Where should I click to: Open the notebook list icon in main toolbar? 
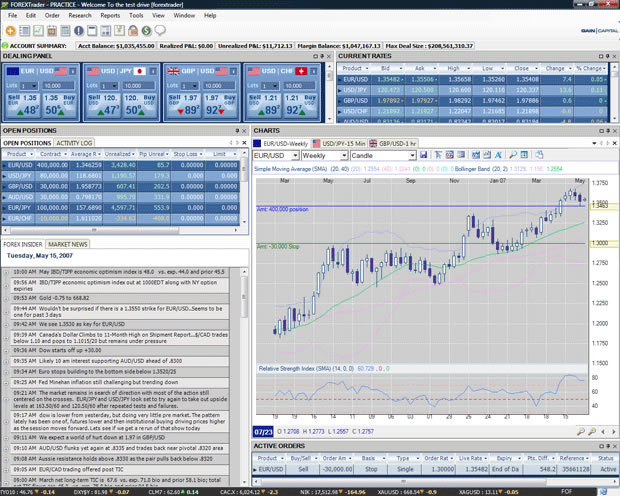[25, 30]
